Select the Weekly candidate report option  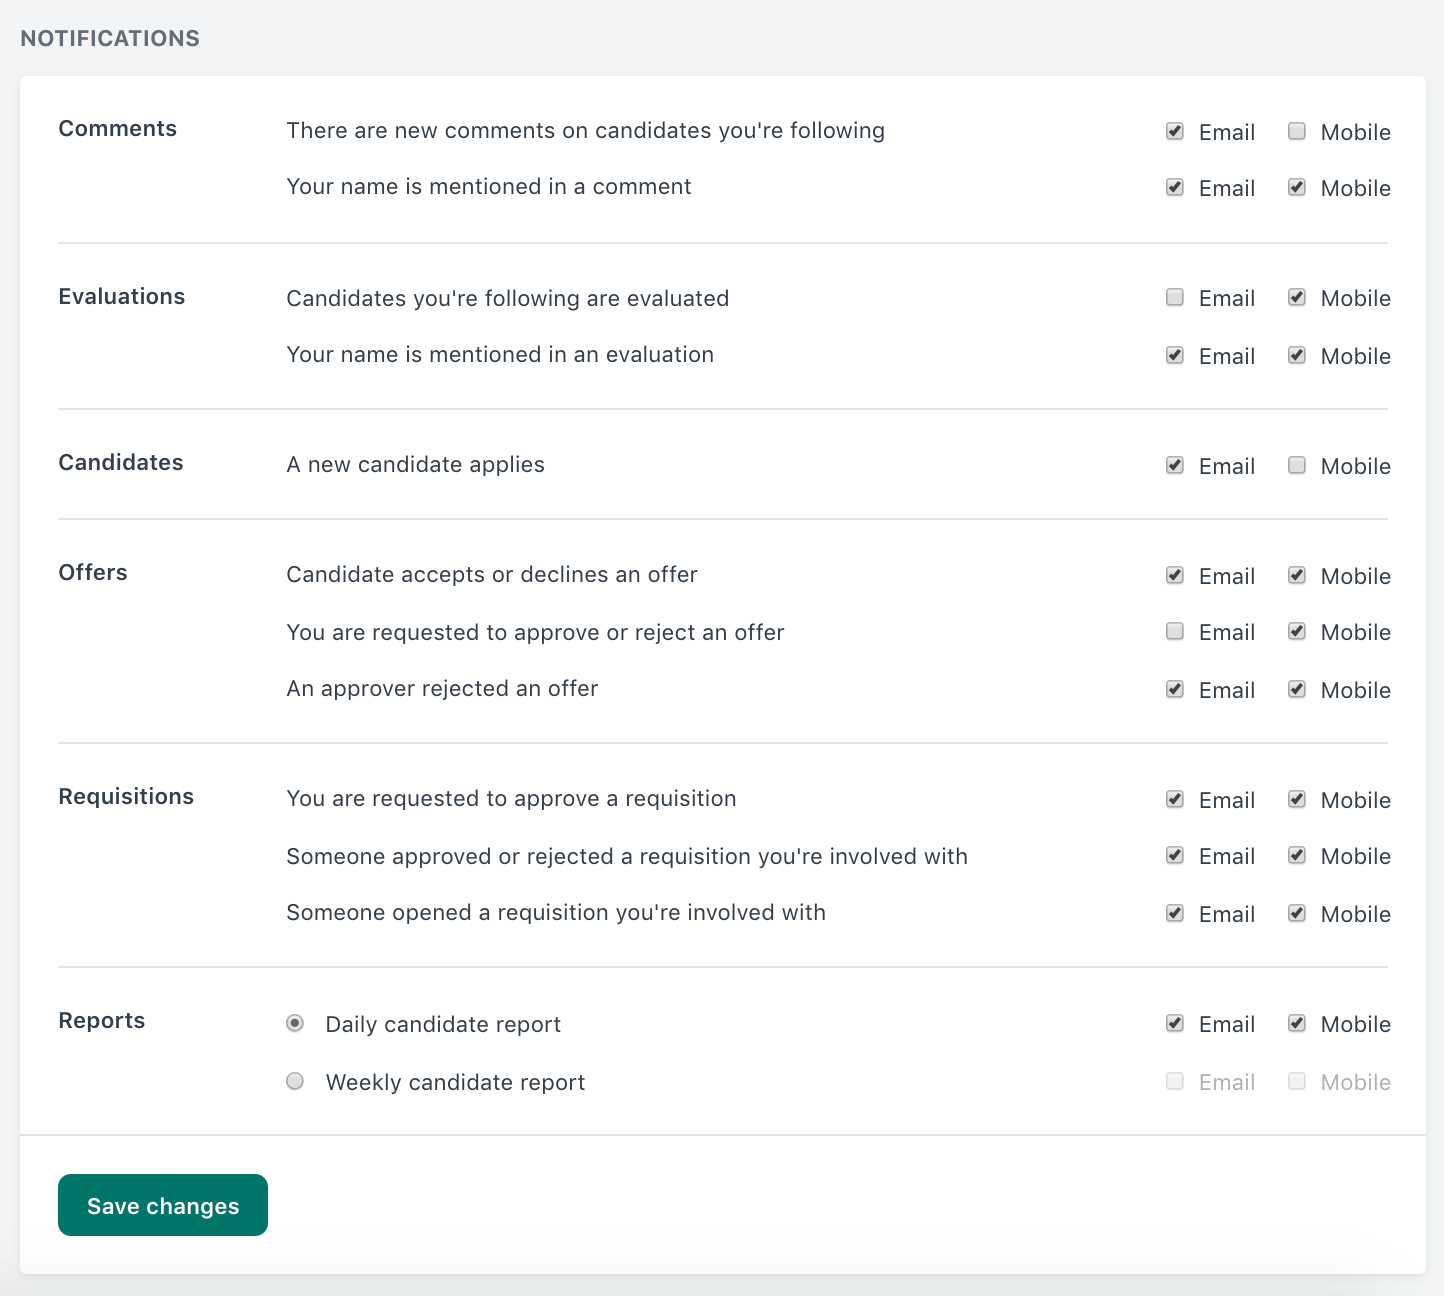tap(294, 1081)
